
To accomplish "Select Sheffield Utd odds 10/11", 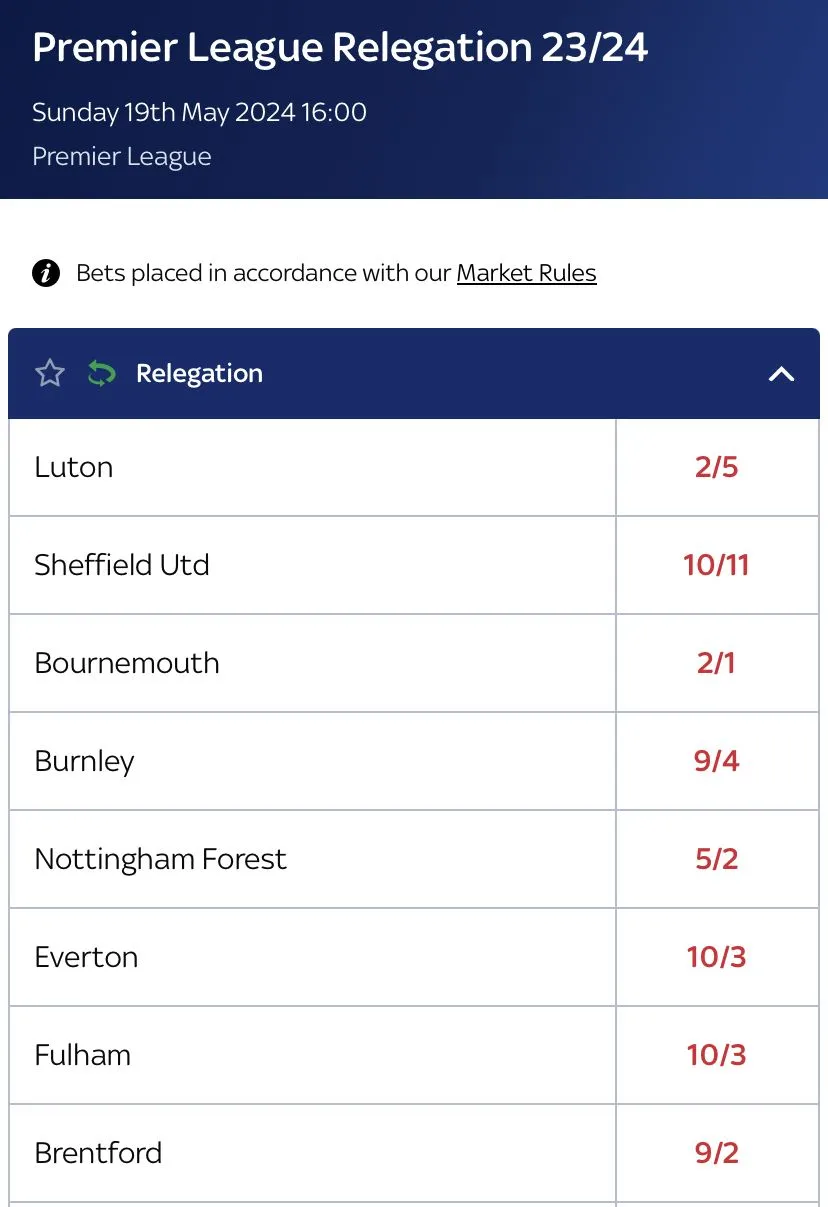I will tap(716, 565).
